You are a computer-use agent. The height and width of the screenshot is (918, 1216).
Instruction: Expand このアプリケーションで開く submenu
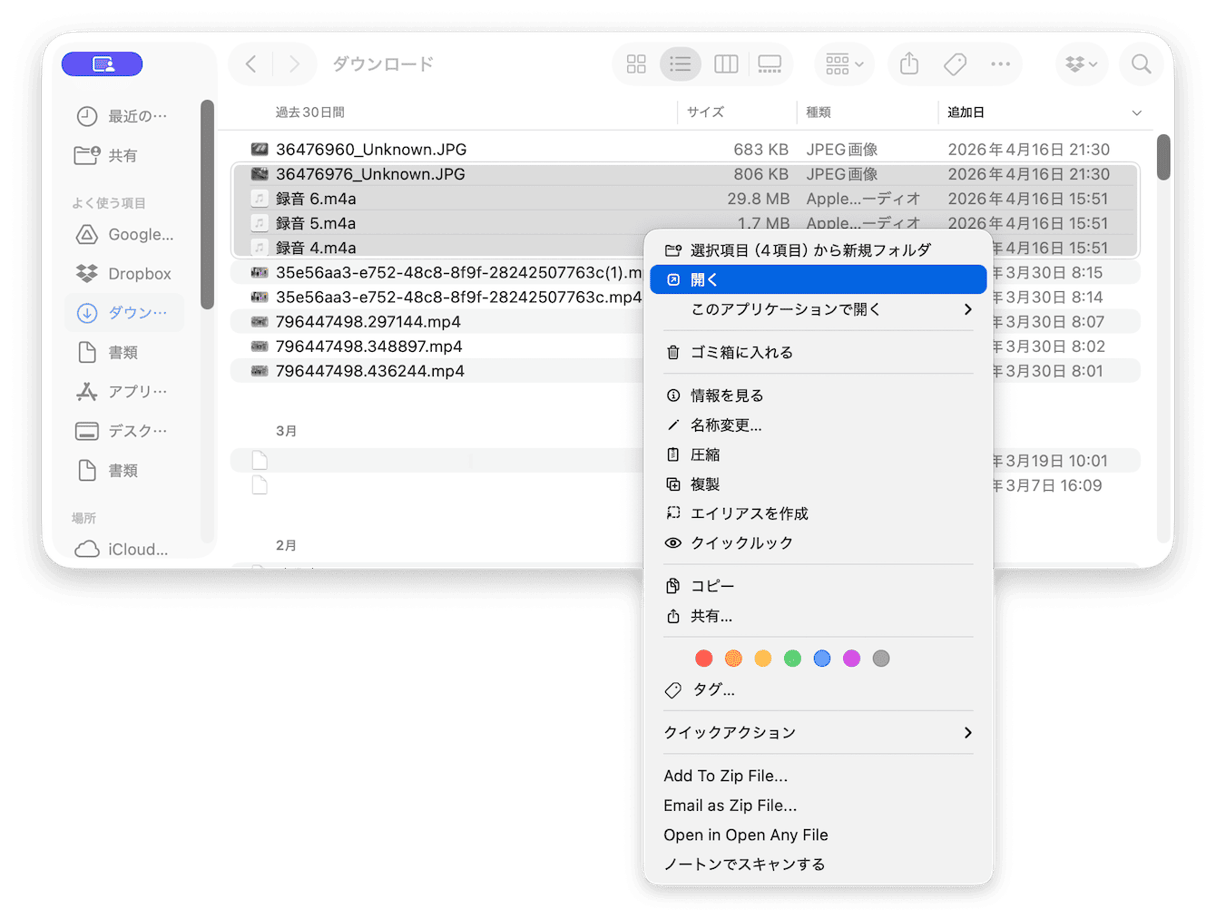tap(818, 309)
